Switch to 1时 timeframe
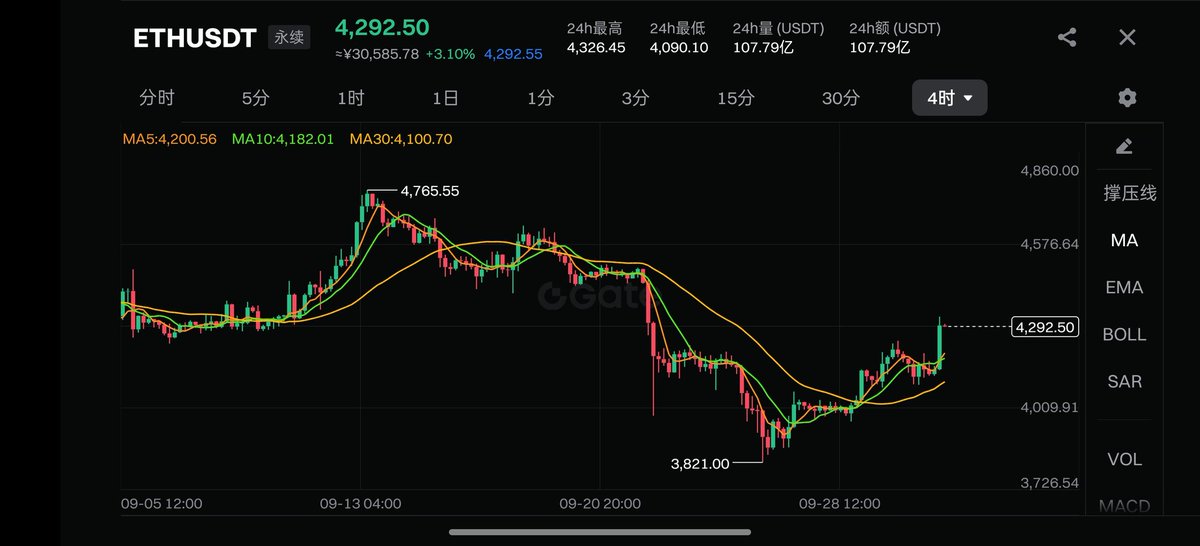 click(350, 98)
